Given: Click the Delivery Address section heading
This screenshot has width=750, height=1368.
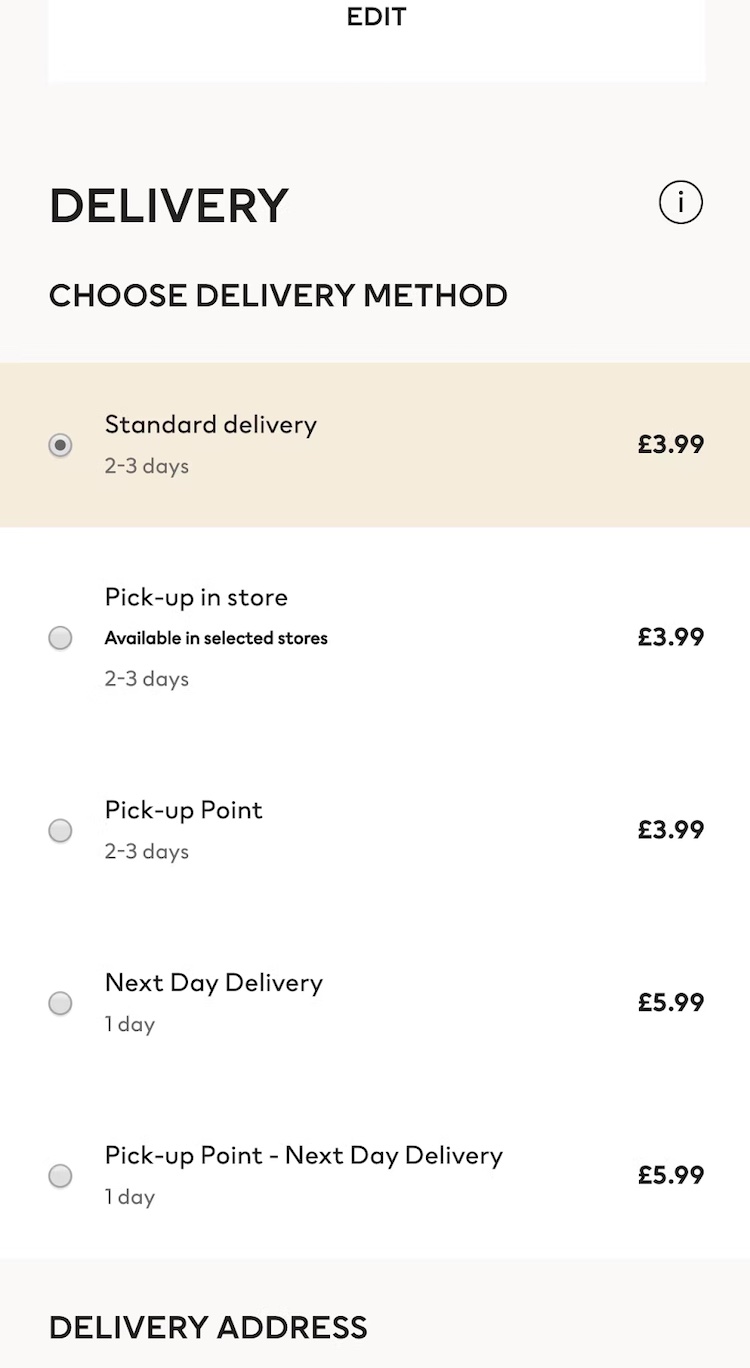Looking at the screenshot, I should 208,1328.
